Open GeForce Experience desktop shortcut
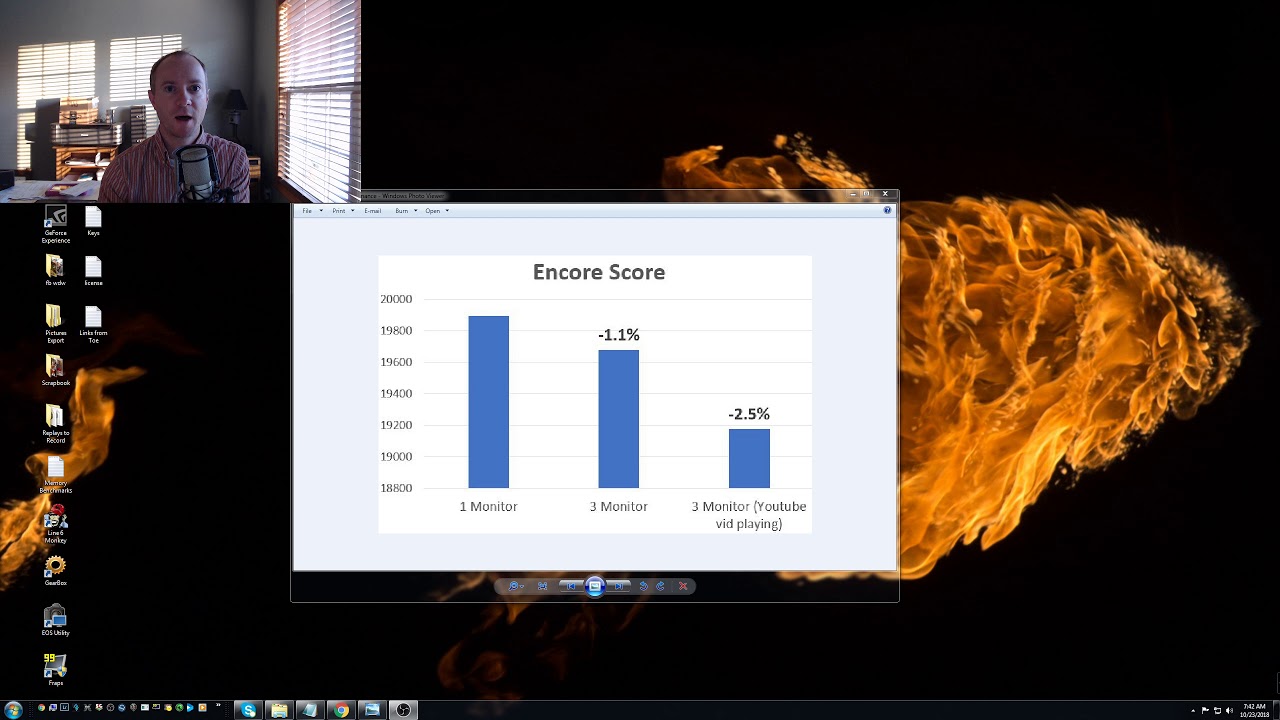This screenshot has width=1280, height=720. [55, 224]
